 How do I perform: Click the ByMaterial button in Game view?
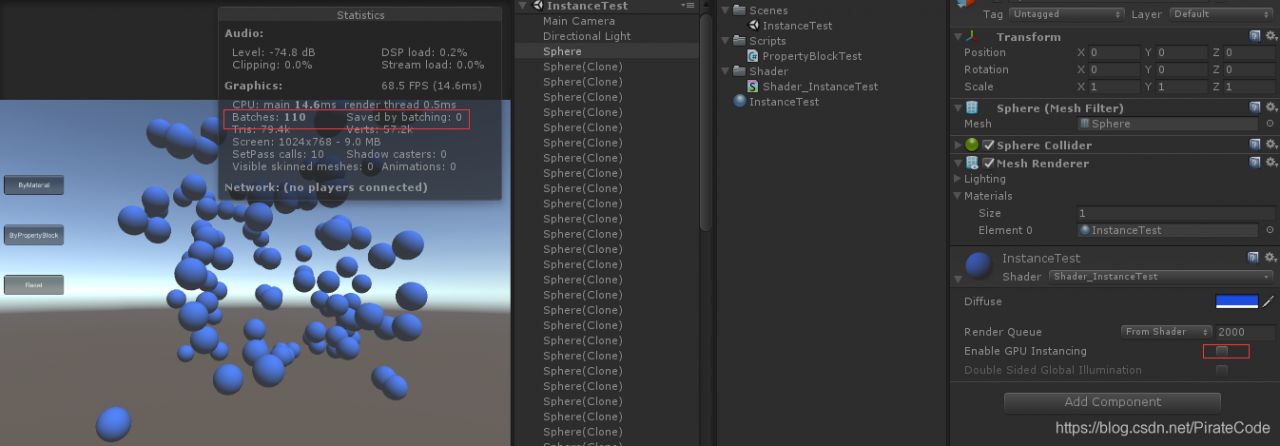pyautogui.click(x=34, y=185)
